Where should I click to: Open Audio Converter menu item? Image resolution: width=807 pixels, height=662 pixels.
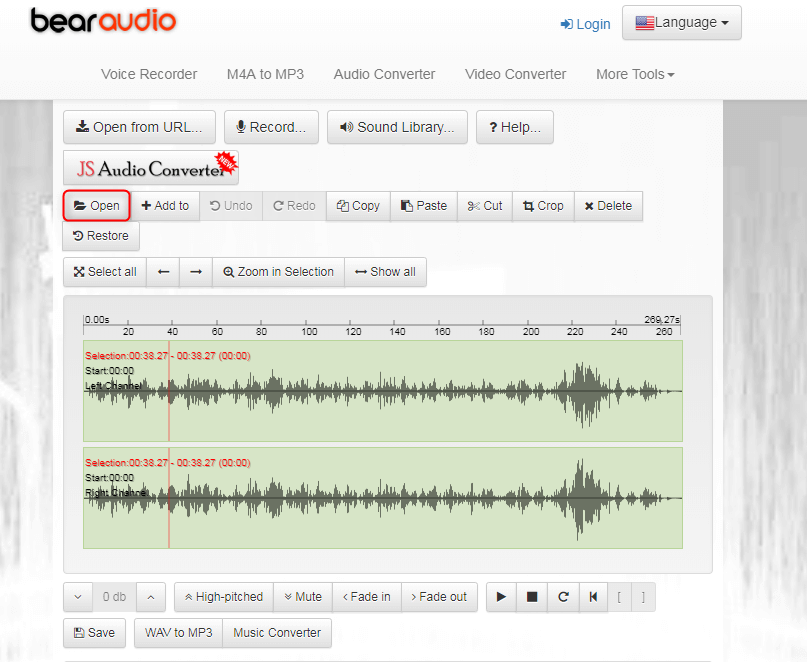384,74
